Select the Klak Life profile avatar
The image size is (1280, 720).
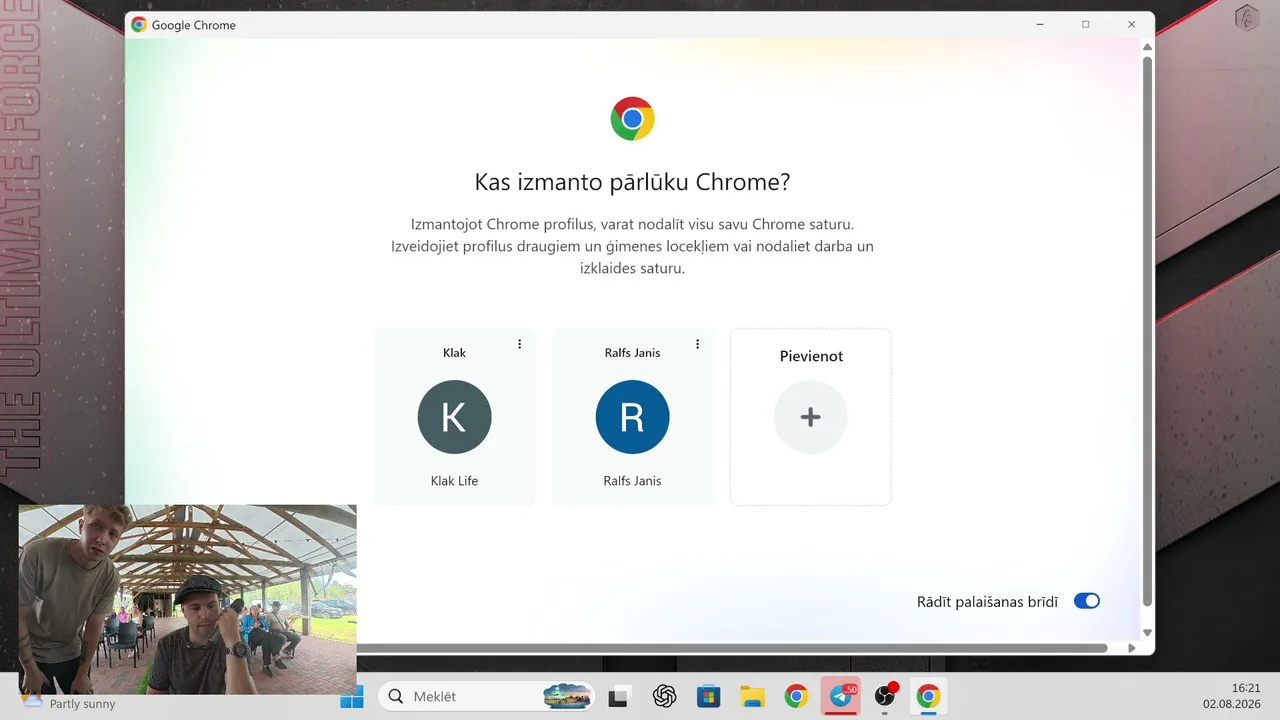pos(454,417)
